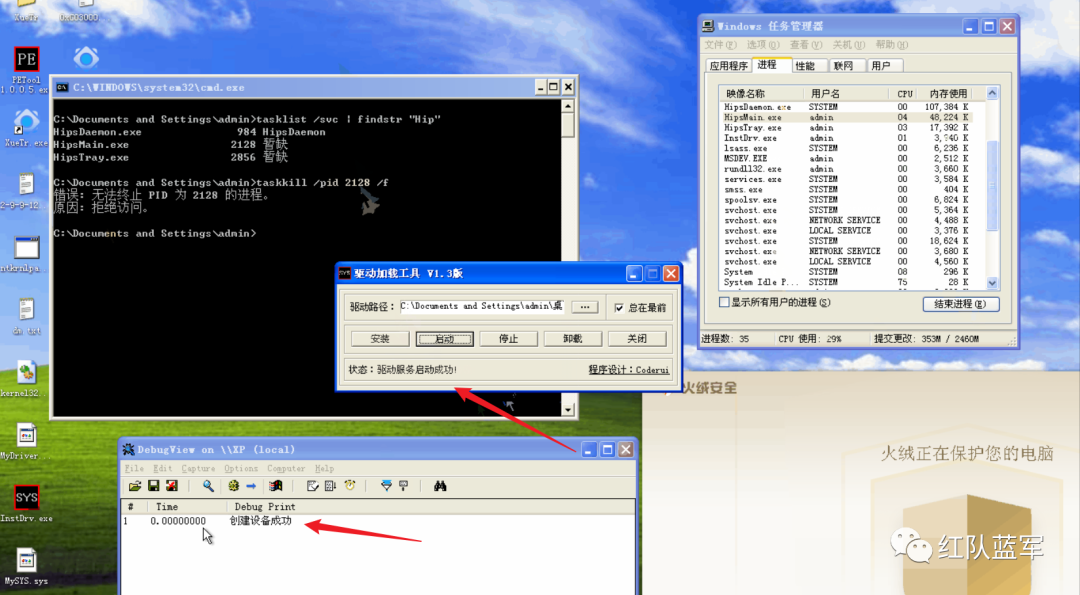
Task: Click binoculars Find icon in DebugView
Action: 440,486
